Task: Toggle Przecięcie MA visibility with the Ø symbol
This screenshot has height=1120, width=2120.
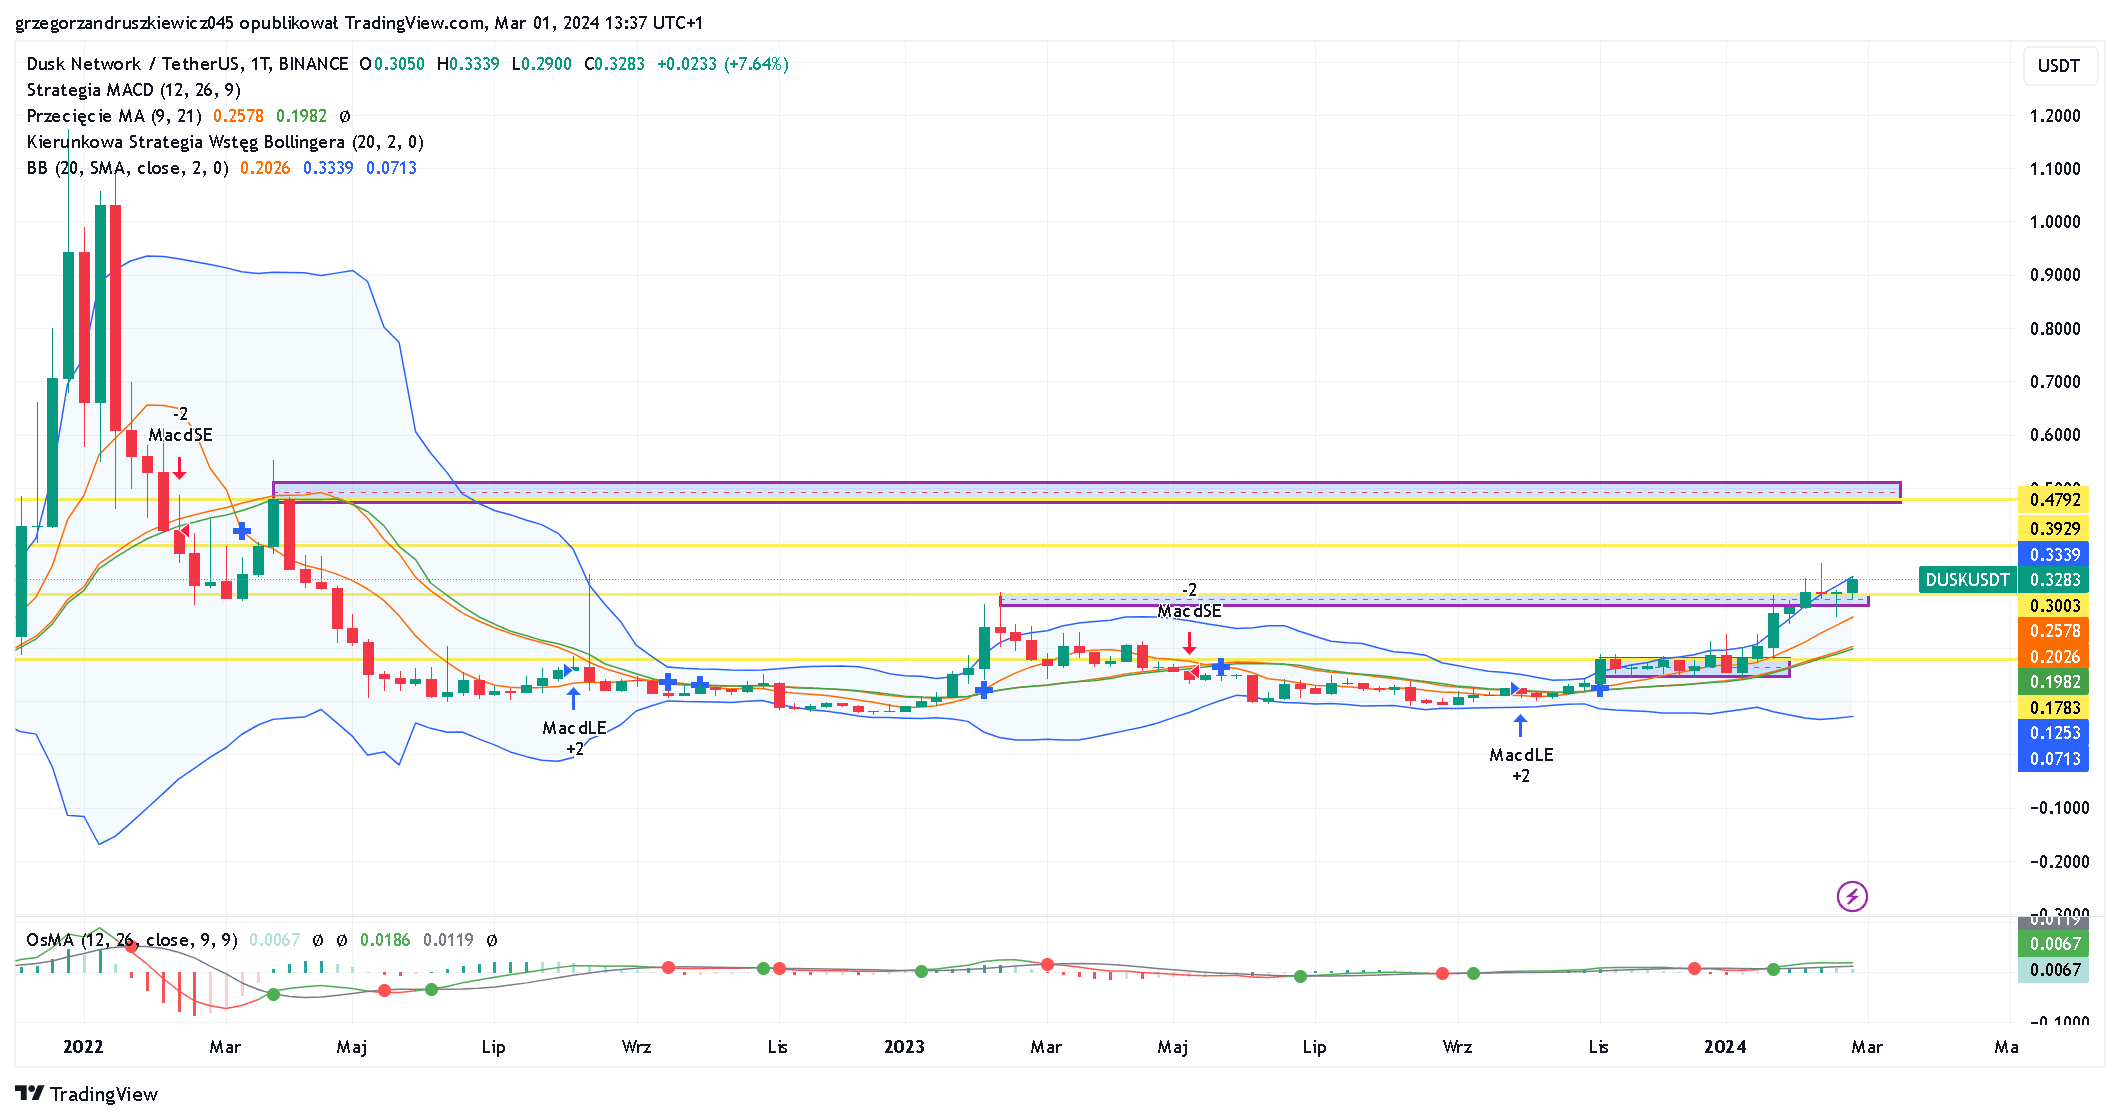Action: tap(343, 116)
